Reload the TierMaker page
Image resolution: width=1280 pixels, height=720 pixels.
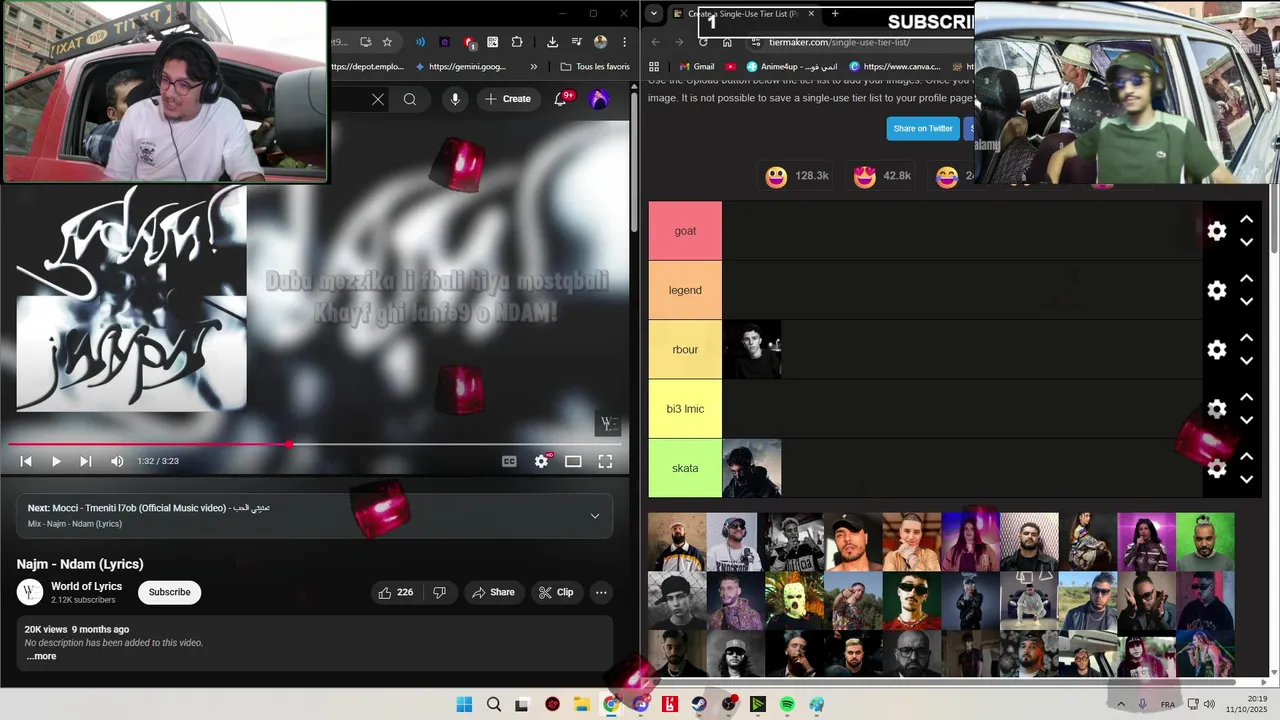tap(703, 42)
